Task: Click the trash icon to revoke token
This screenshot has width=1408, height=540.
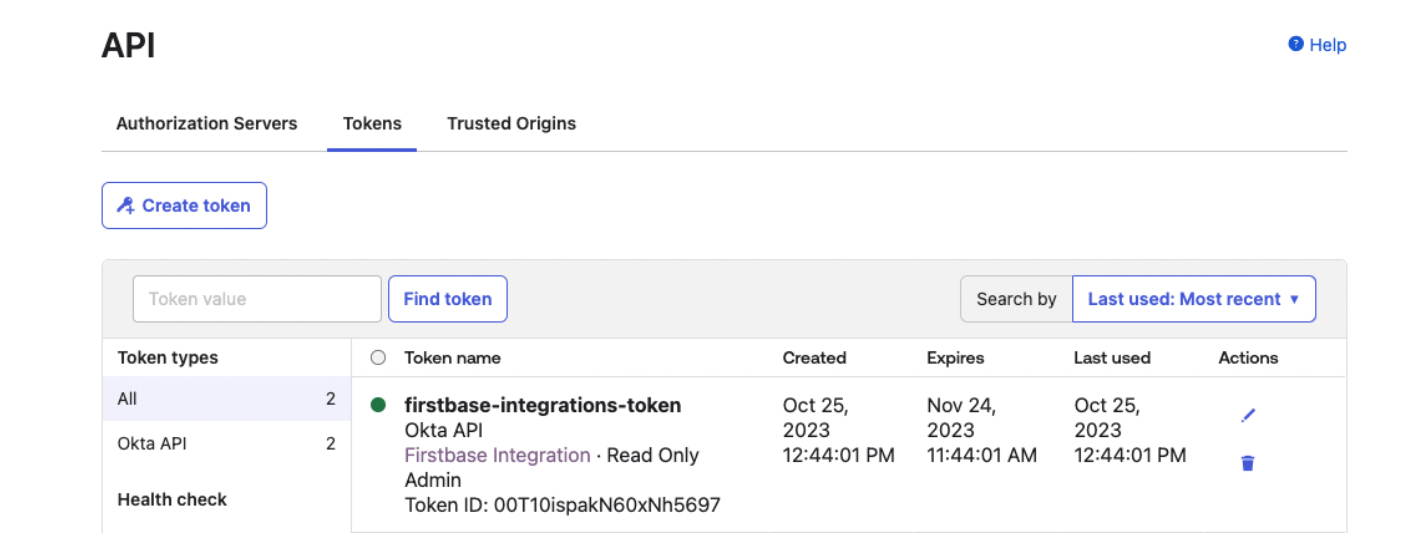Action: coord(1247,463)
